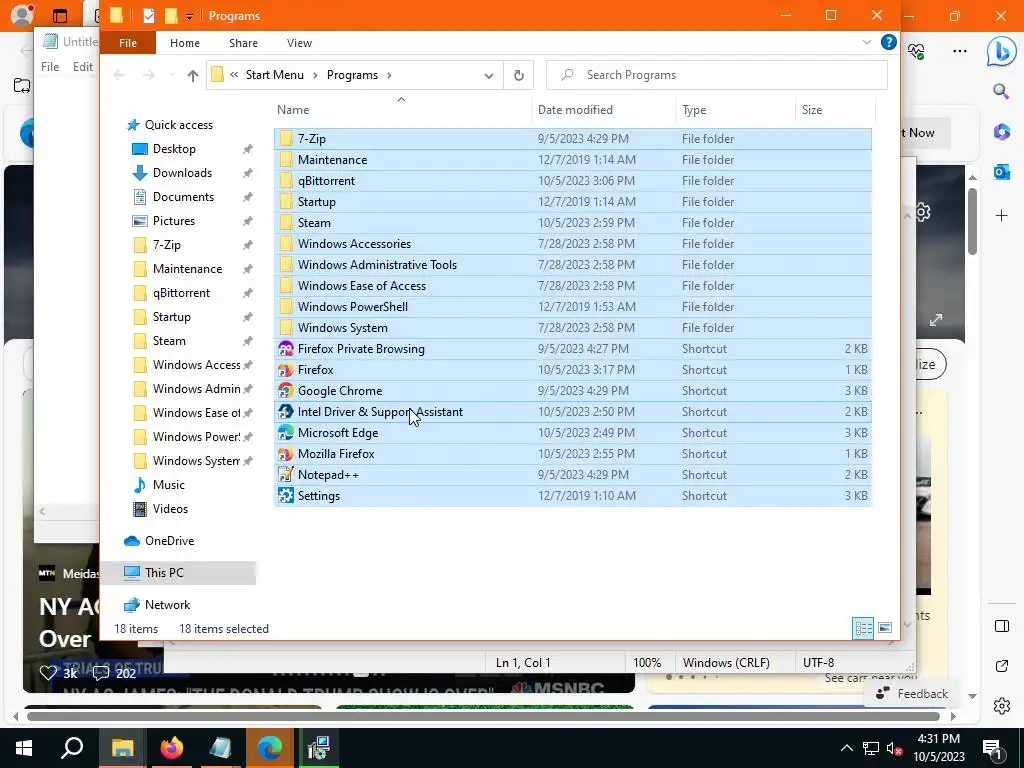Click the Google Chrome shortcut icon
The height and width of the screenshot is (768, 1024).
[285, 391]
